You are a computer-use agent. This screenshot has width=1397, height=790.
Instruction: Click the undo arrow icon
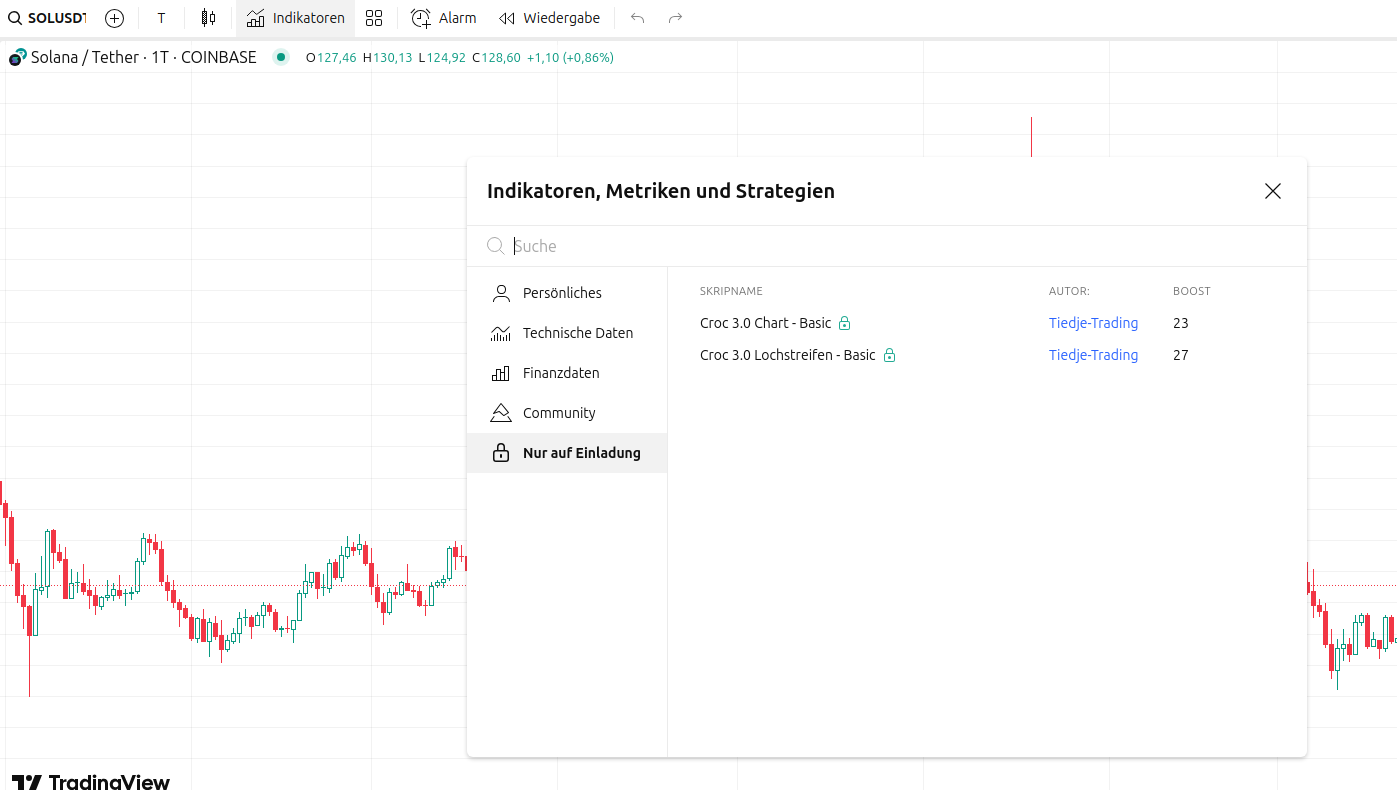pos(638,18)
